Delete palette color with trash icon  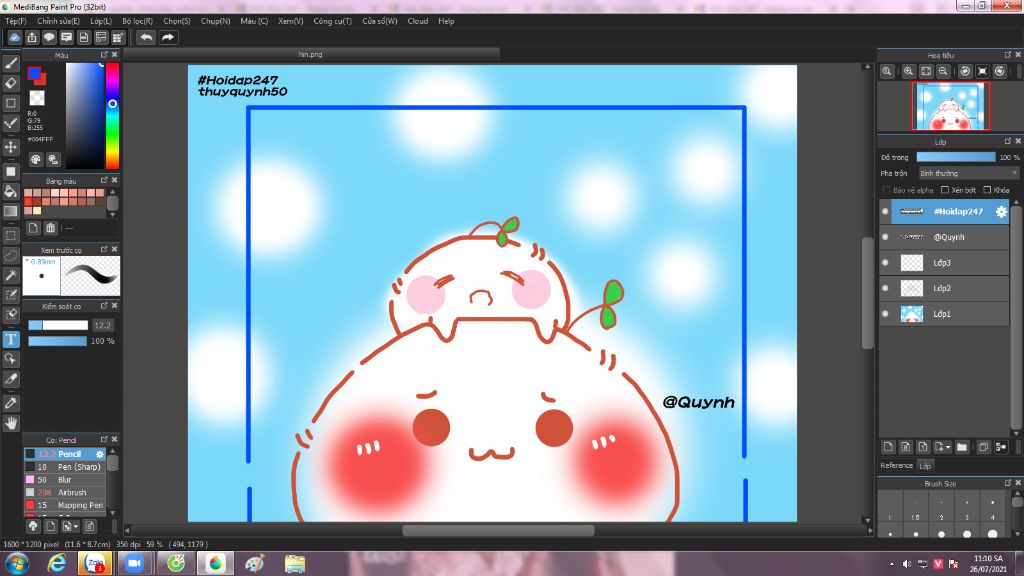point(50,228)
